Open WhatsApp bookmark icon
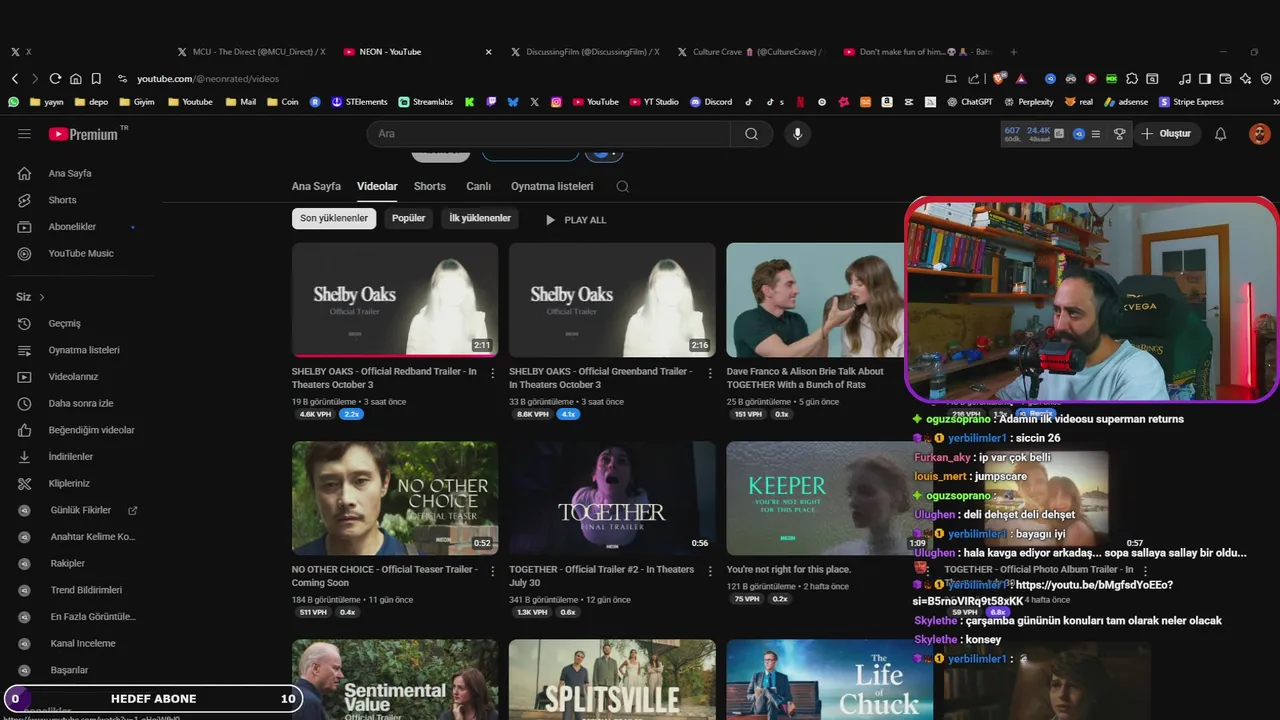 (x=13, y=102)
